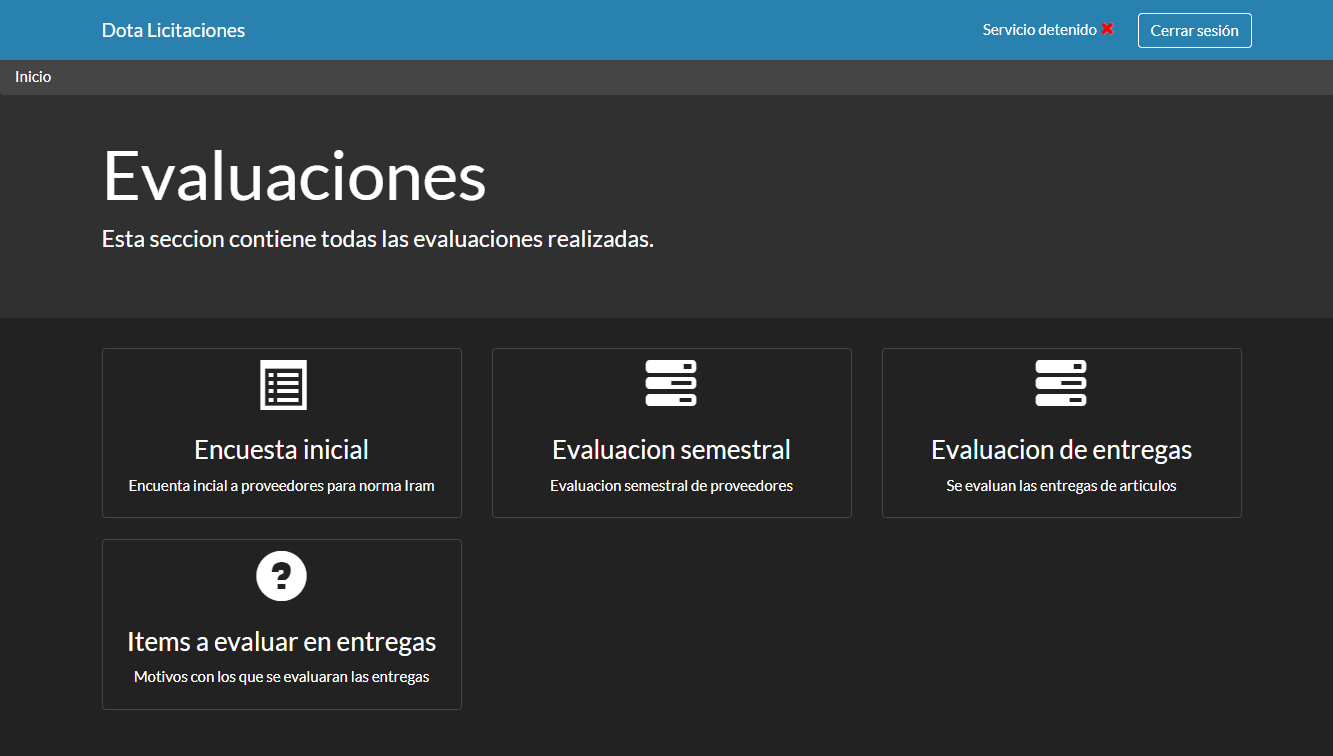Click the server icon above Evaluacion de entregas

click(1061, 383)
